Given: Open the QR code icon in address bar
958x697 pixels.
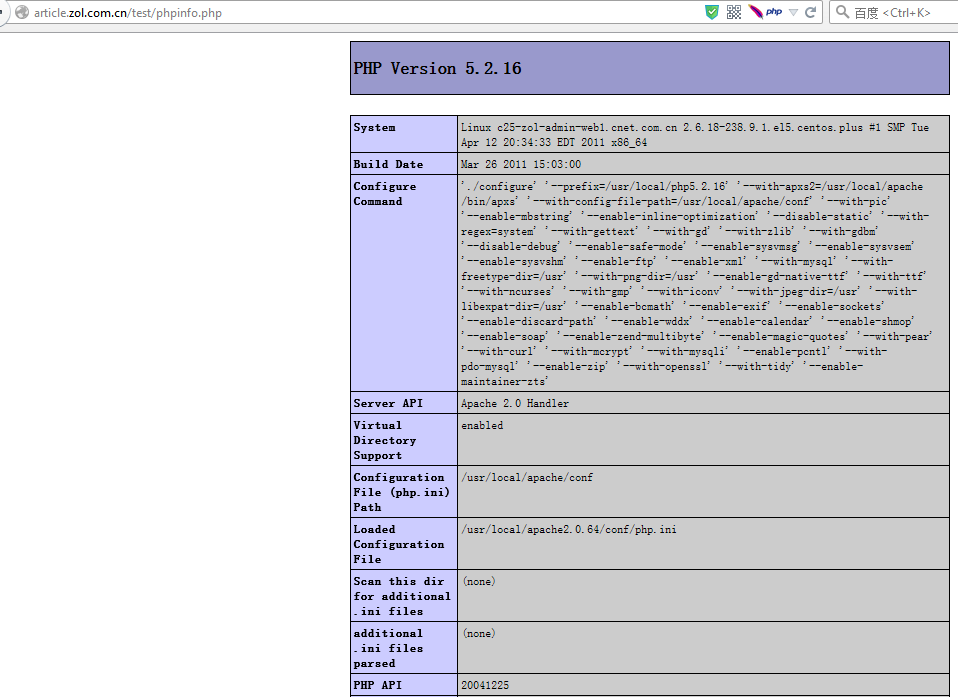Looking at the screenshot, I should [734, 12].
